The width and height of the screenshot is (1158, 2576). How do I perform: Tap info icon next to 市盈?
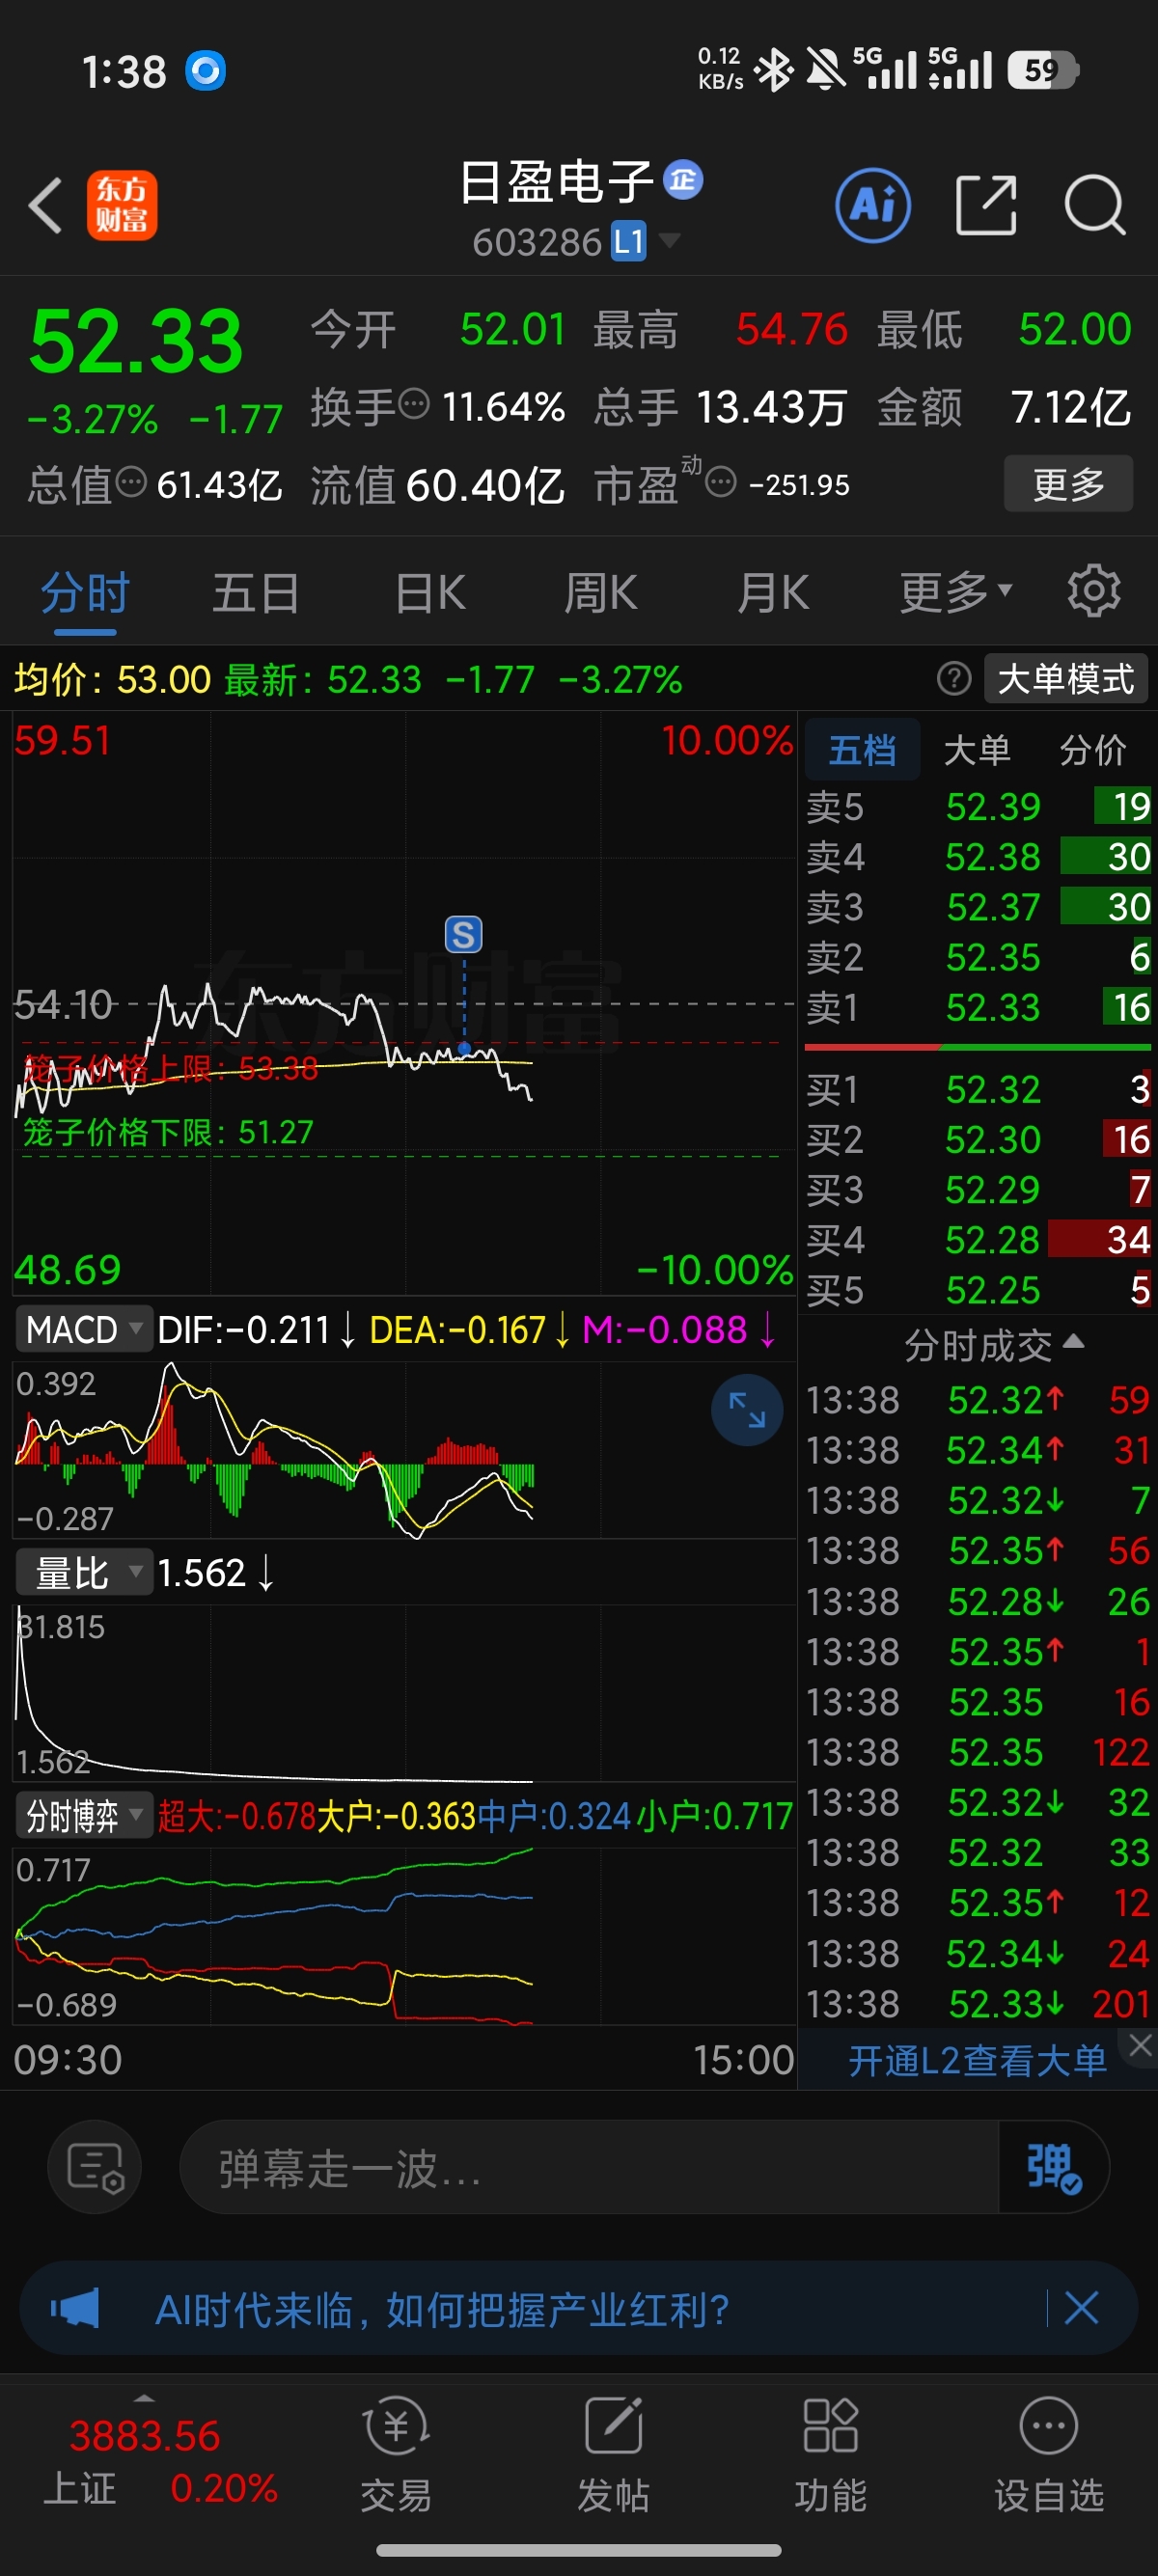[x=721, y=483]
